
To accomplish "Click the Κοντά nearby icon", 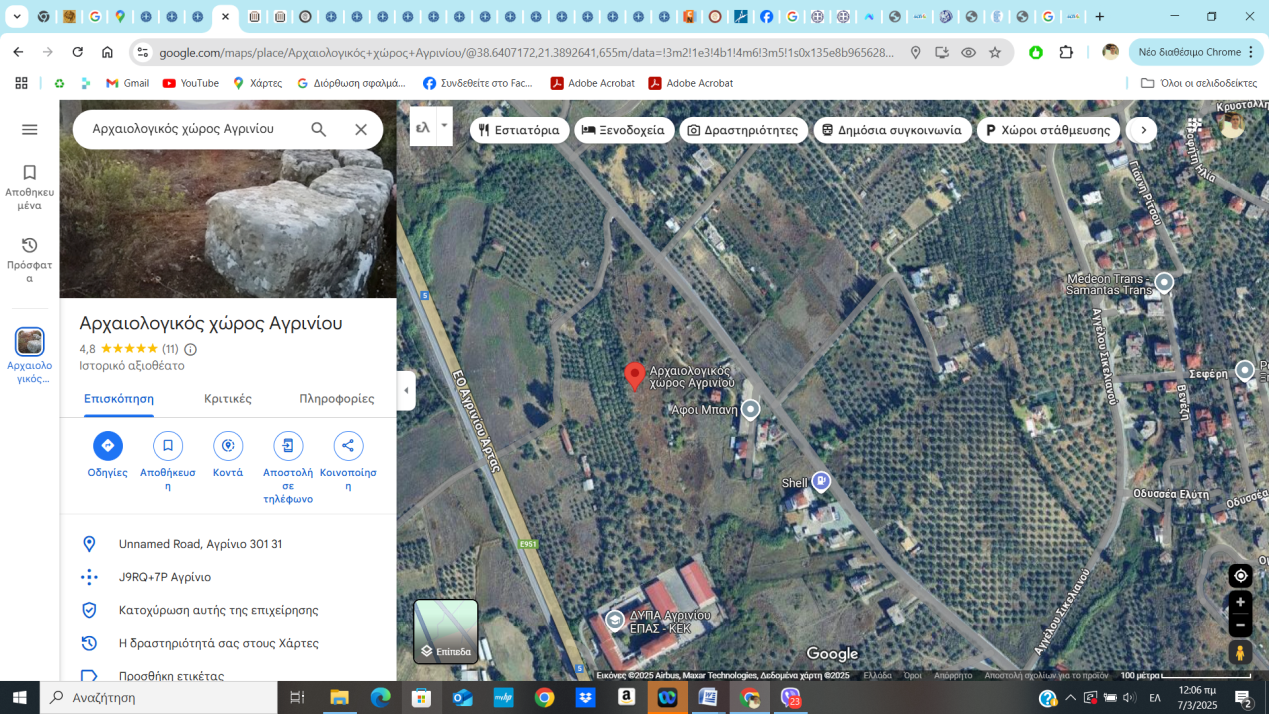I will point(228,446).
